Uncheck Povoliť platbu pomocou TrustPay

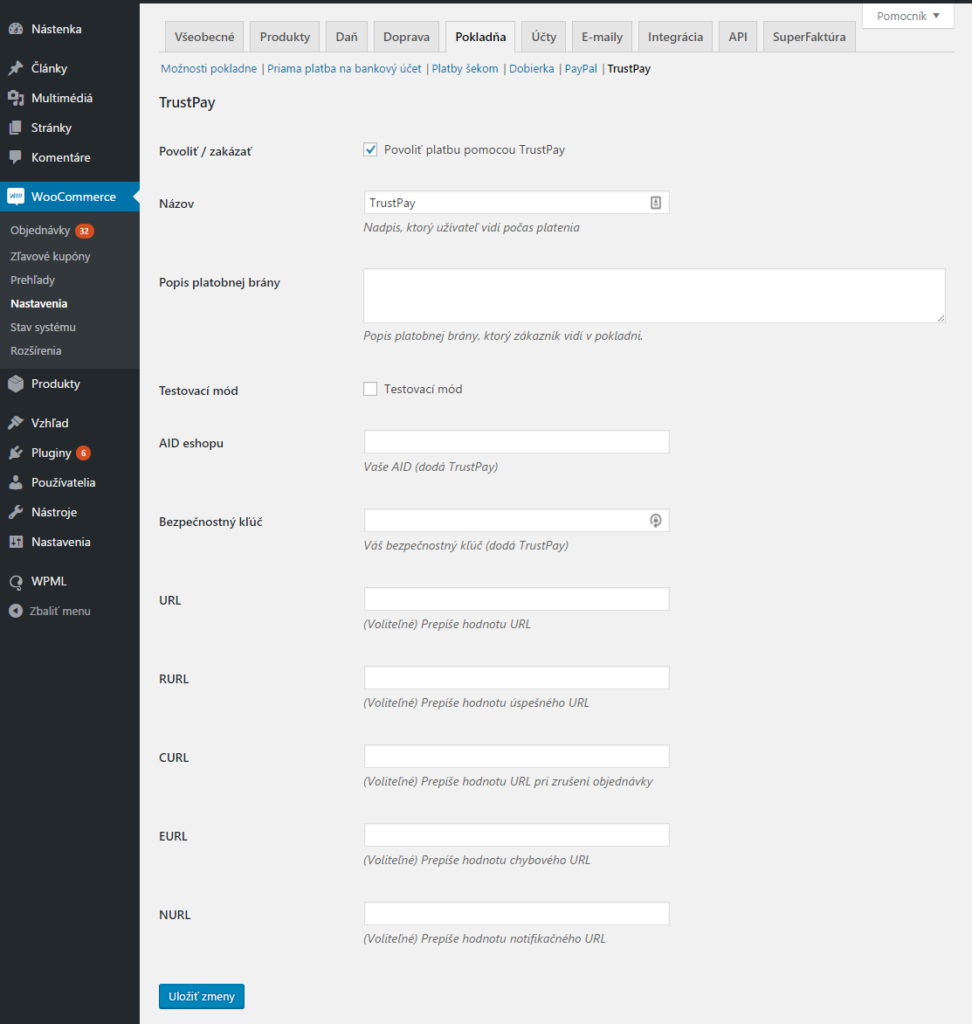pyautogui.click(x=370, y=149)
